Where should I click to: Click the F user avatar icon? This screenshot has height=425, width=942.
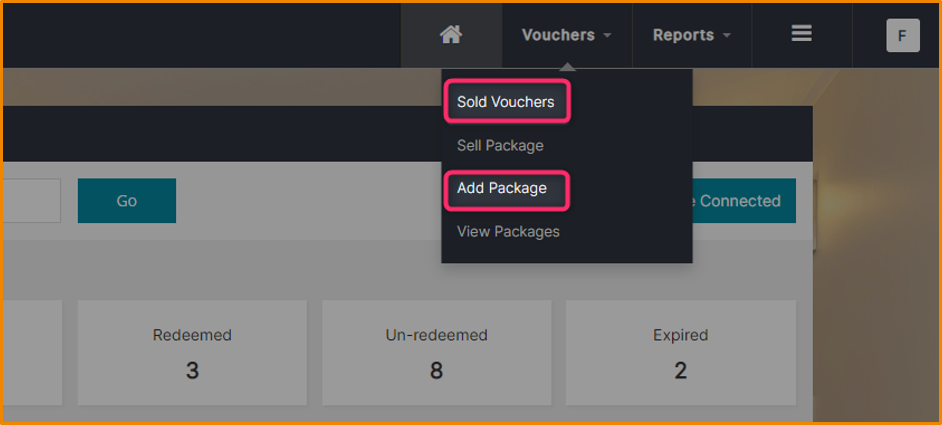902,35
